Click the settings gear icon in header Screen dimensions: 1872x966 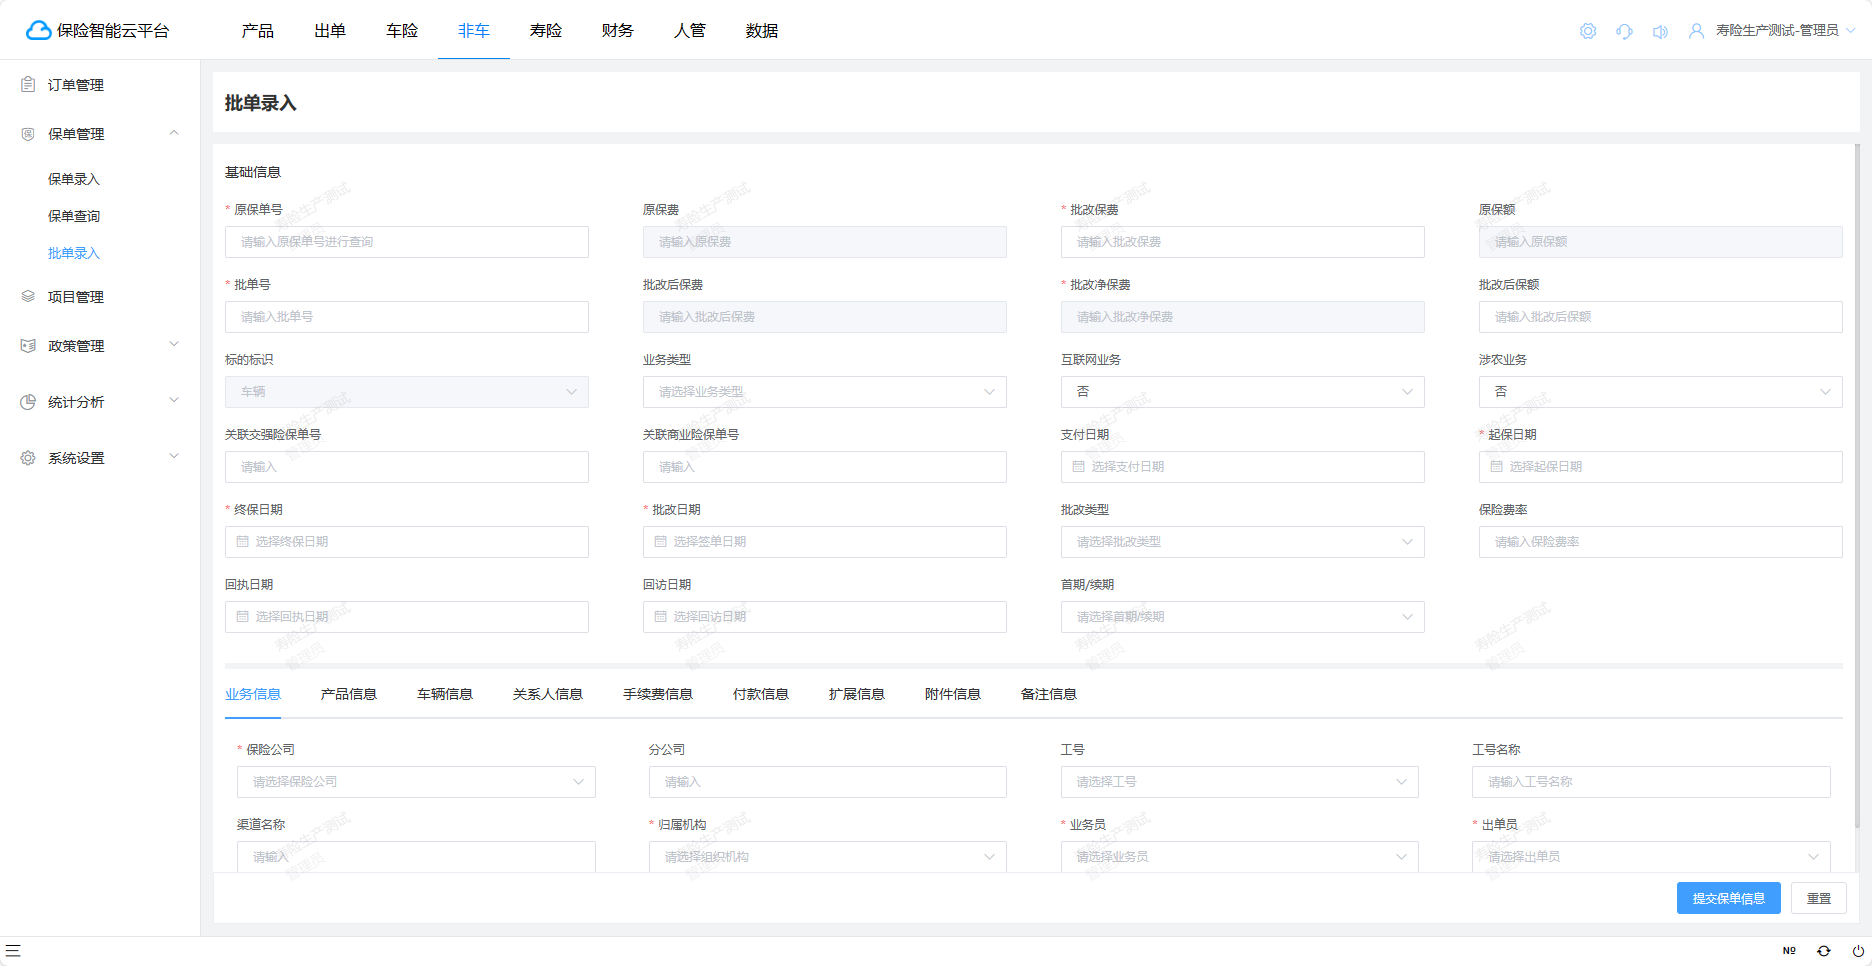tap(1587, 31)
